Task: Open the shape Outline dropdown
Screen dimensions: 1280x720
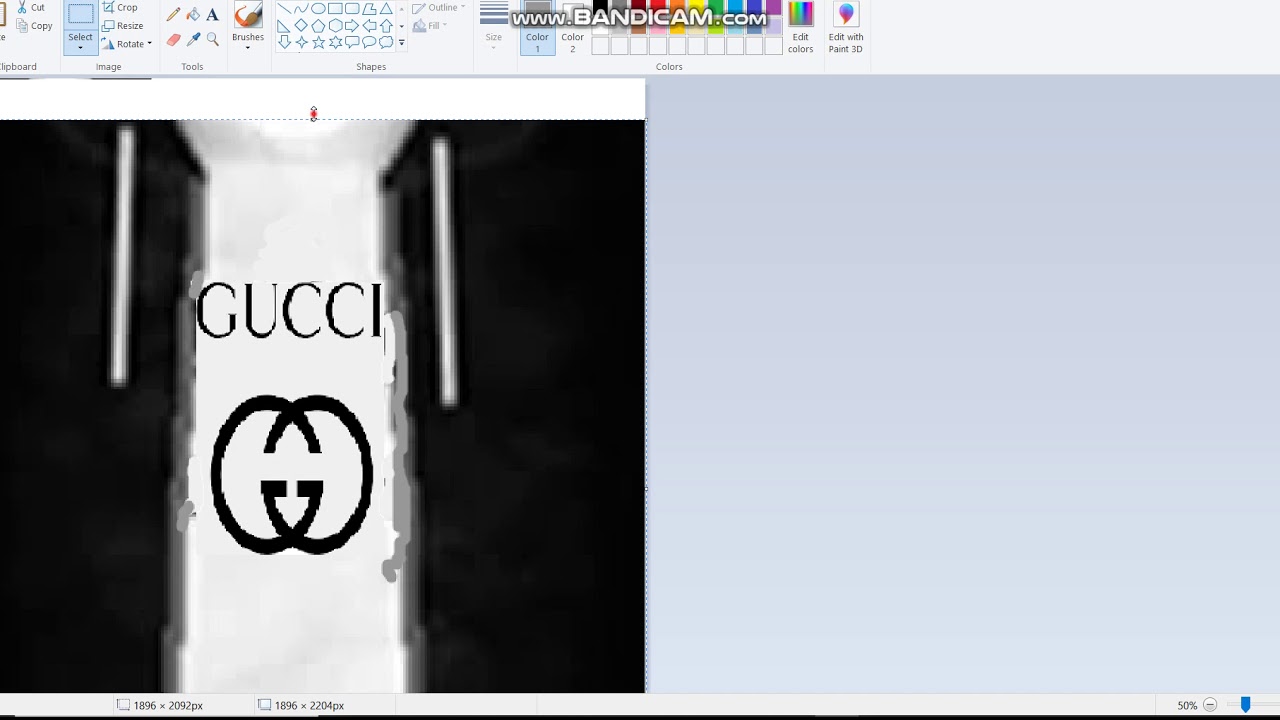Action: [439, 8]
